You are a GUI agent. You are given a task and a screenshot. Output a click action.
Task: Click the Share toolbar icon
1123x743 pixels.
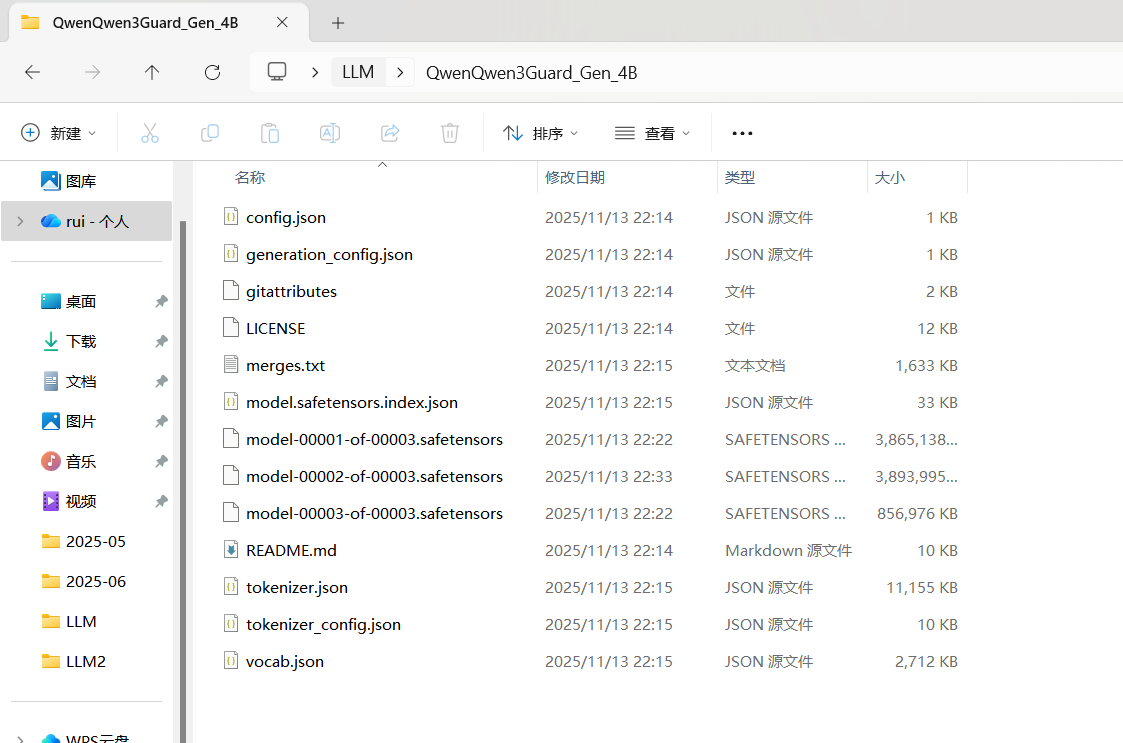[x=390, y=133]
